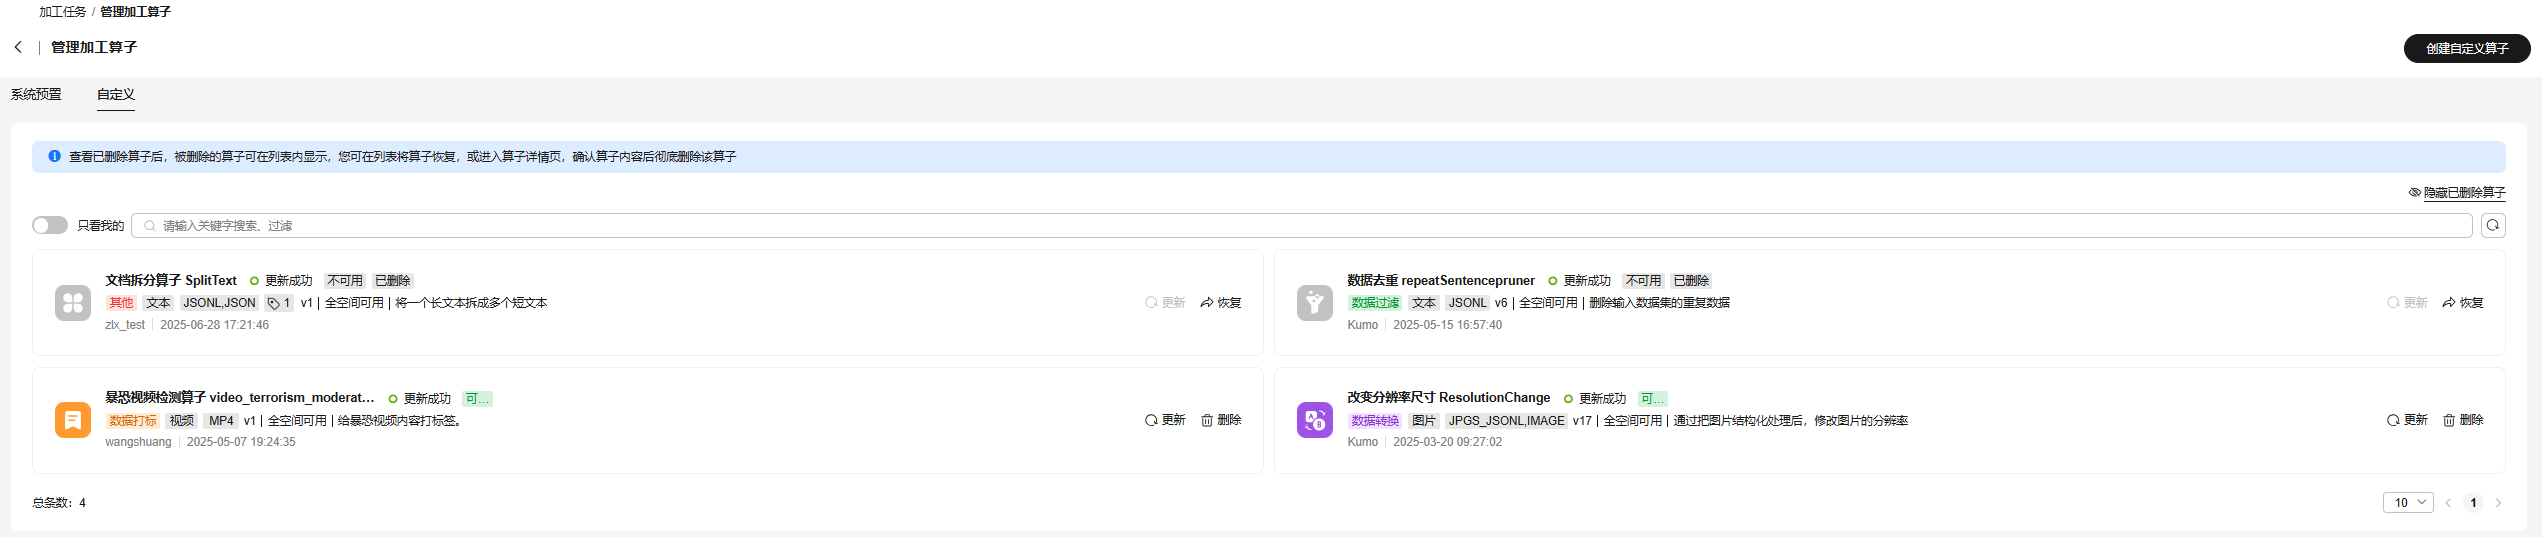Click author wangshuang on video_terrorism card
Viewport: 2542px width, 537px height.
pos(138,442)
